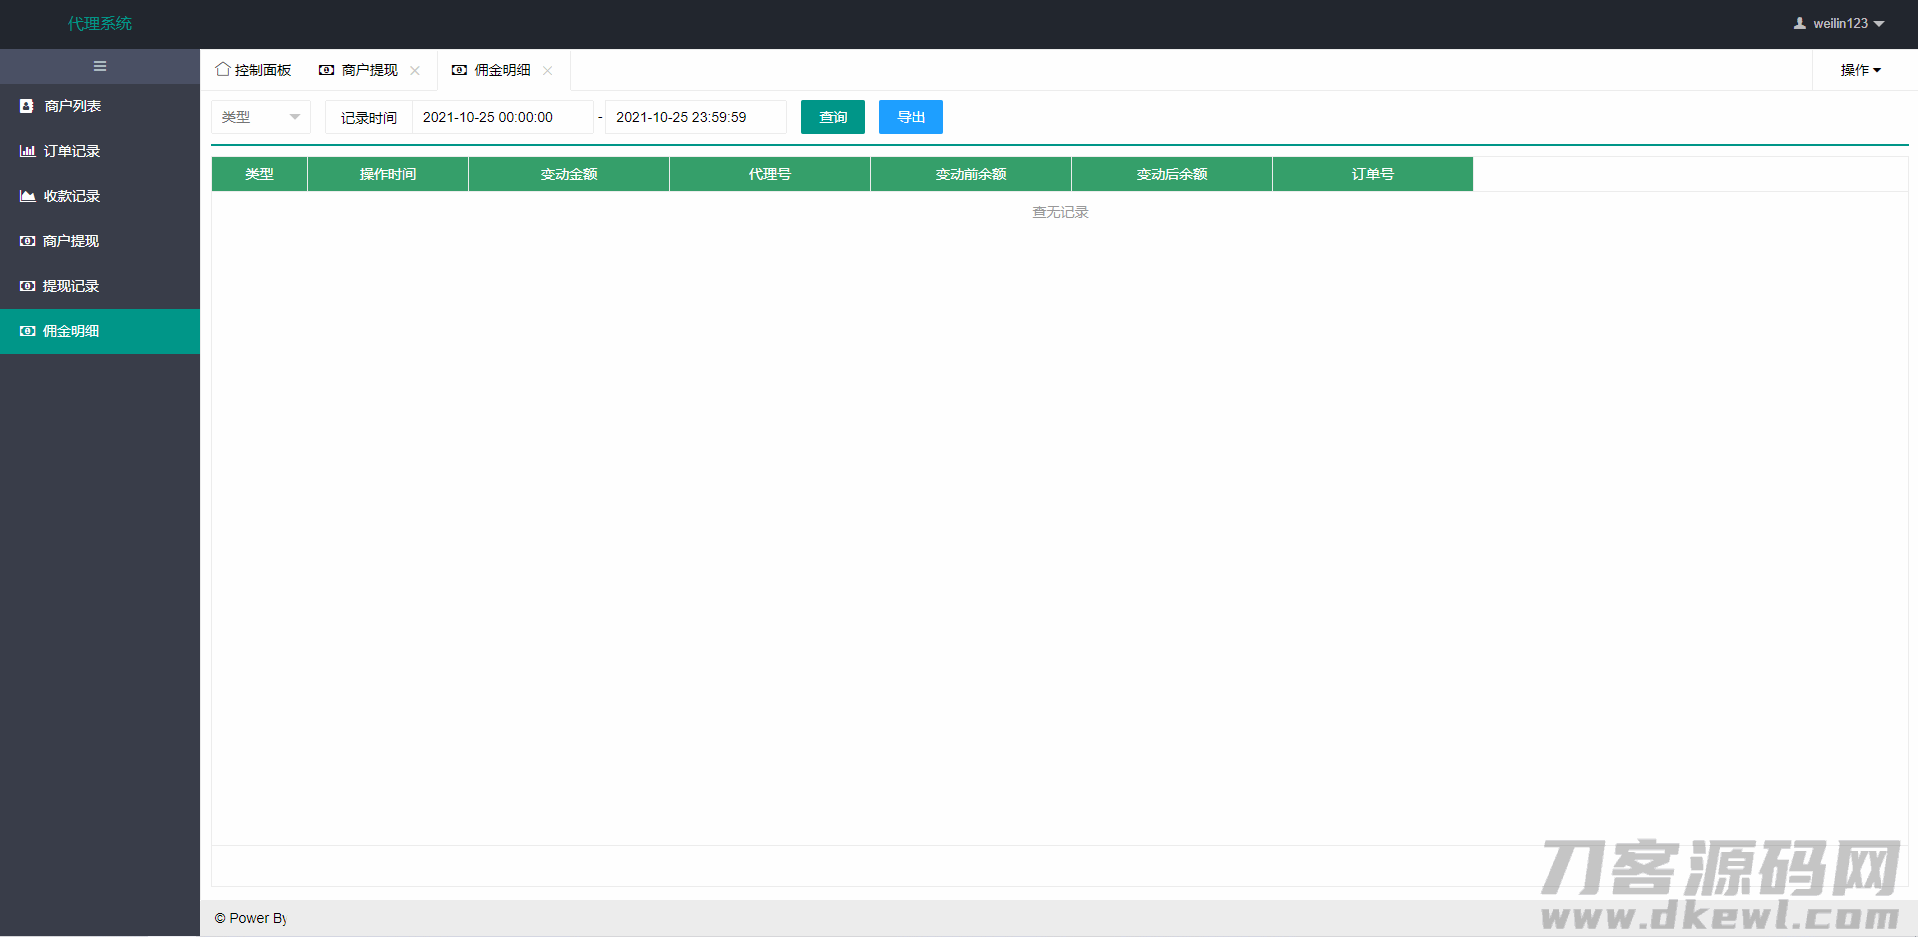1918x937 pixels.
Task: Click the blue 导出 button
Action: pyautogui.click(x=910, y=117)
